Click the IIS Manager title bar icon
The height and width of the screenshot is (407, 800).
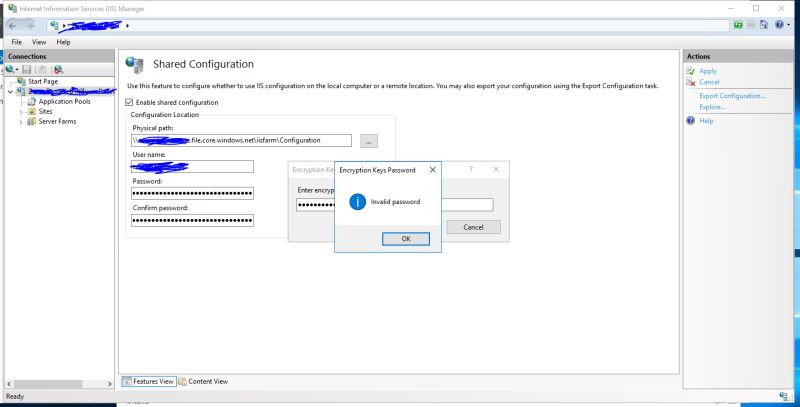pyautogui.click(x=12, y=8)
